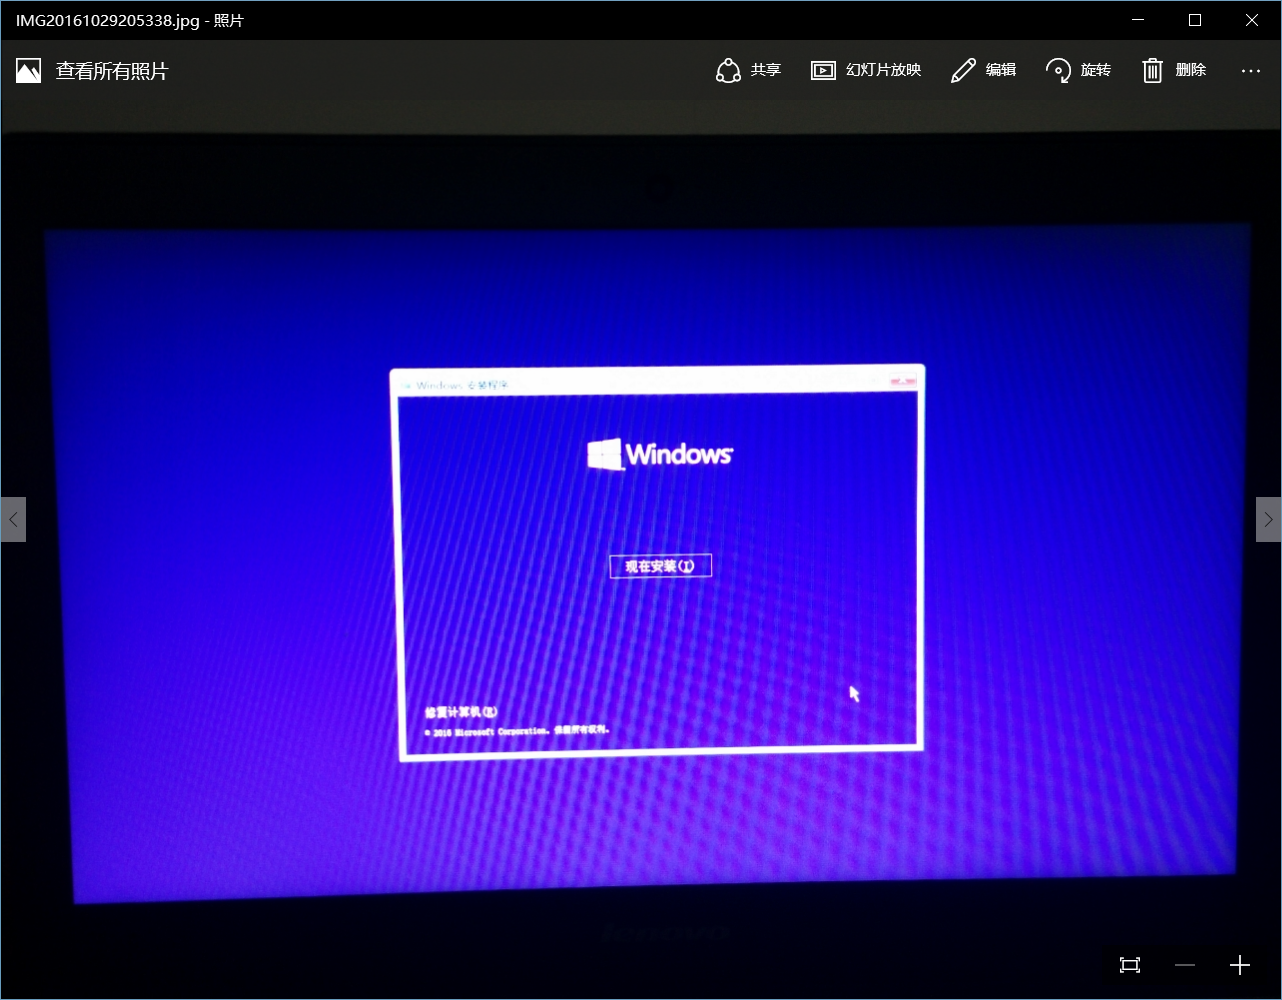Close the Photos window
1282x1000 pixels.
pyautogui.click(x=1252, y=20)
